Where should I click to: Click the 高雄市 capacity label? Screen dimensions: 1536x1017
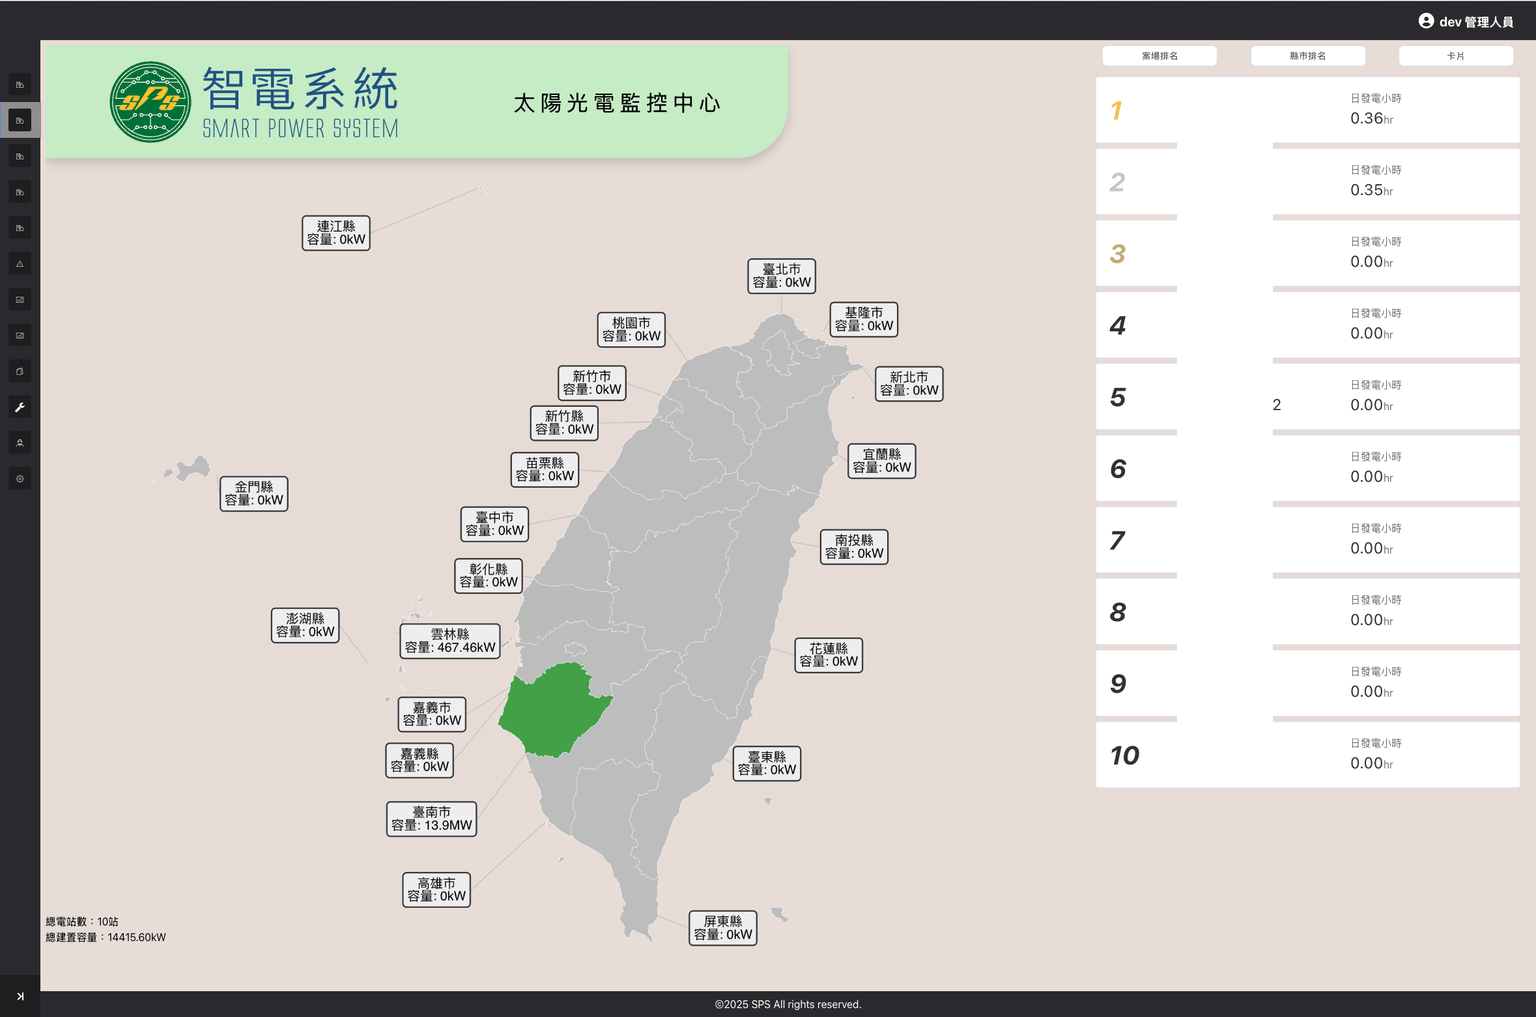pyautogui.click(x=437, y=890)
